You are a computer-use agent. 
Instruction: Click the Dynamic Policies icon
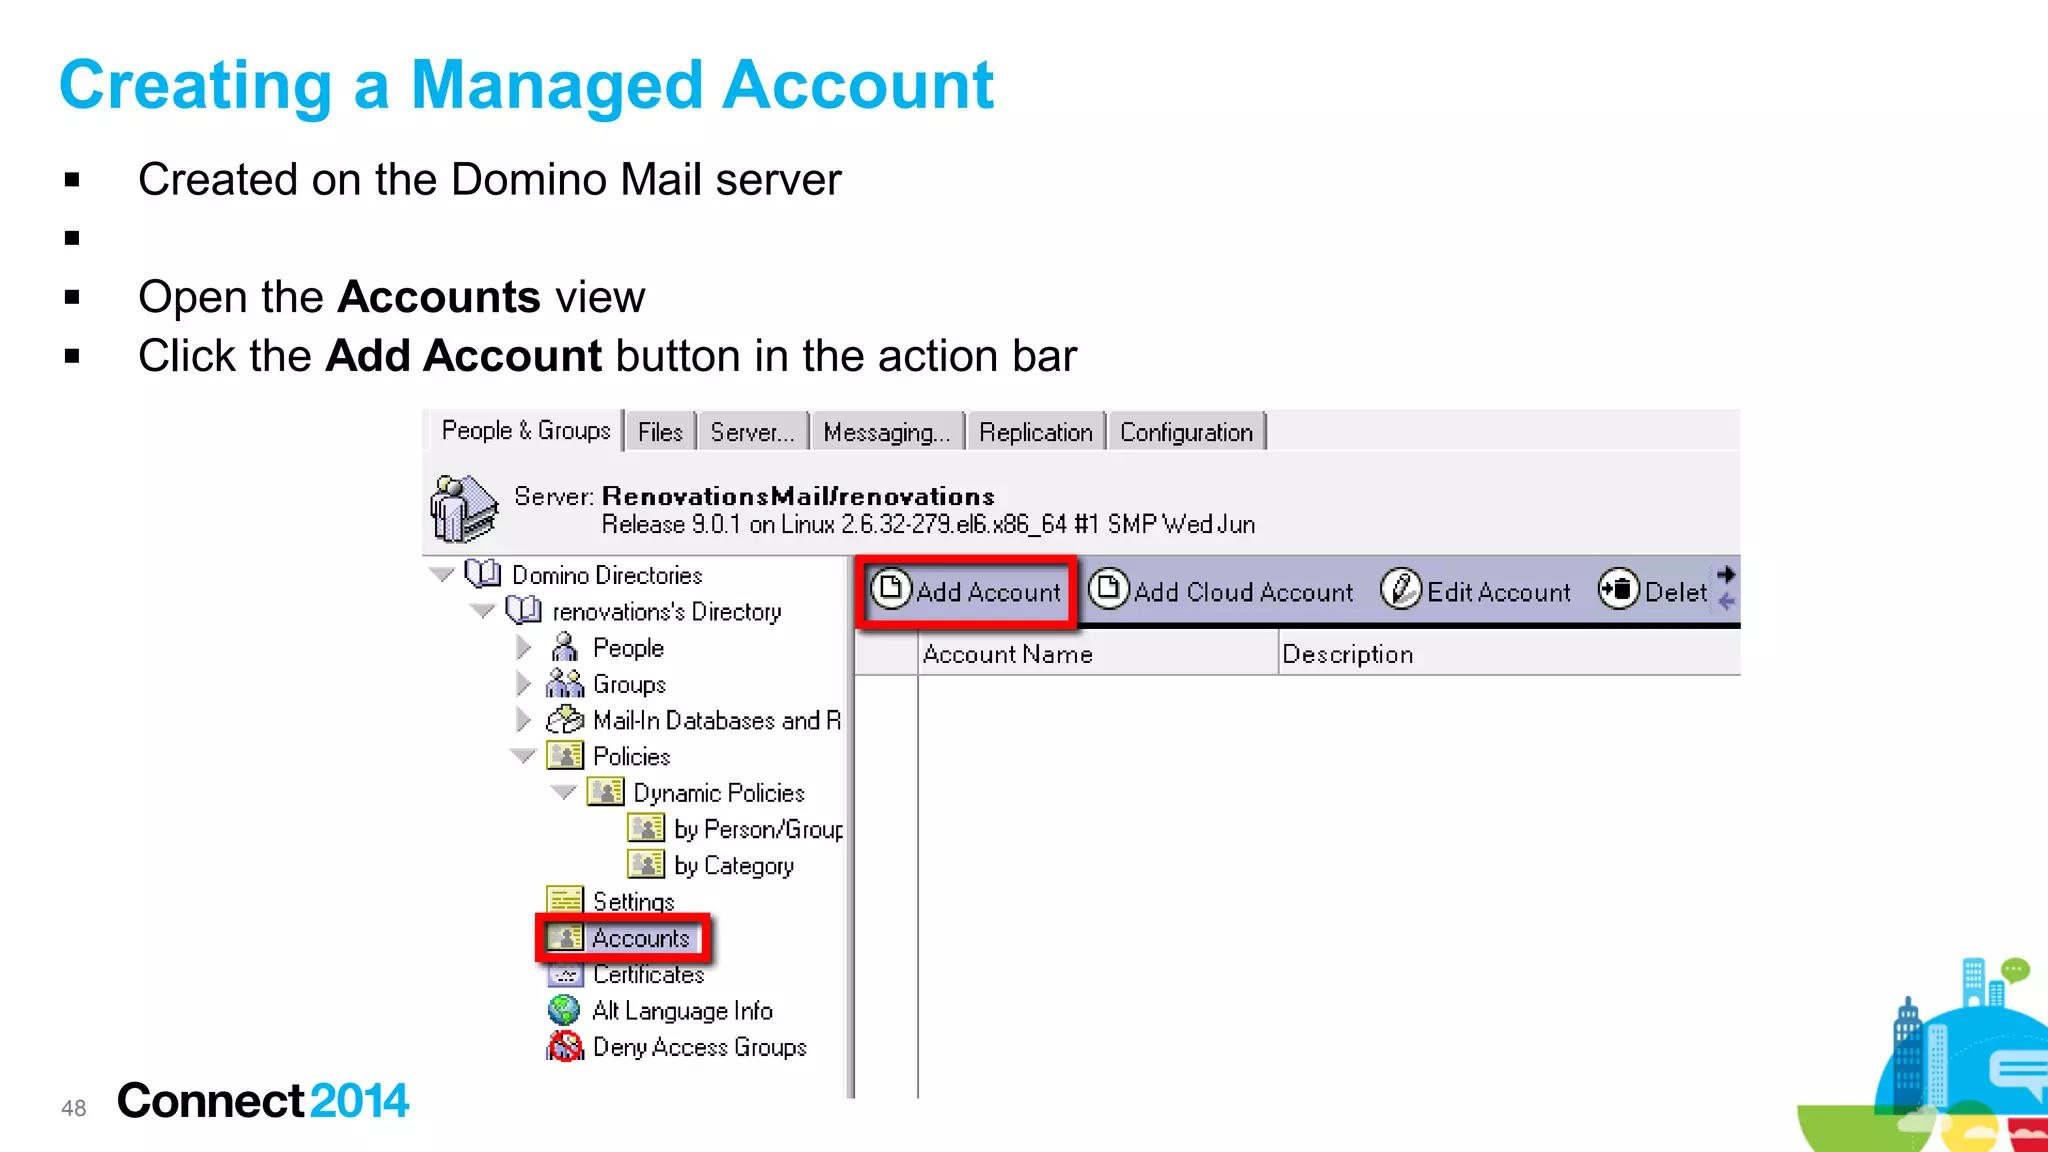[605, 792]
